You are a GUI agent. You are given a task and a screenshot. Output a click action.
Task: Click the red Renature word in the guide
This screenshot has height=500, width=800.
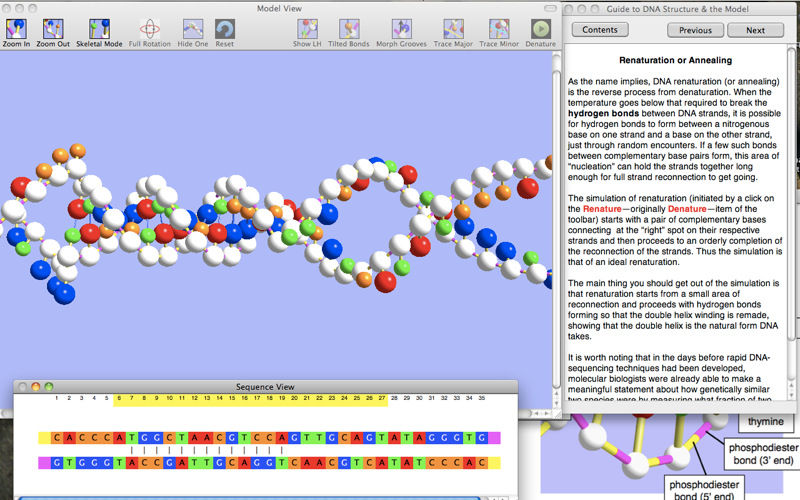coord(602,209)
